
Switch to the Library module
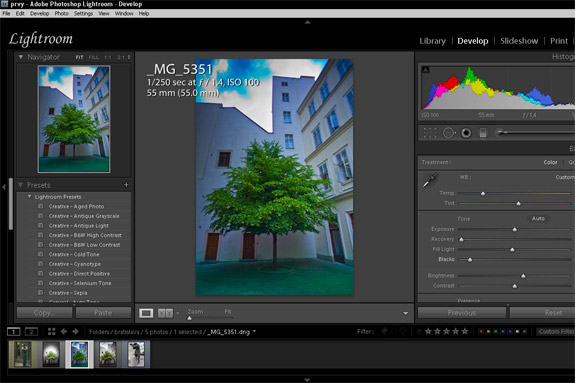pyautogui.click(x=432, y=41)
